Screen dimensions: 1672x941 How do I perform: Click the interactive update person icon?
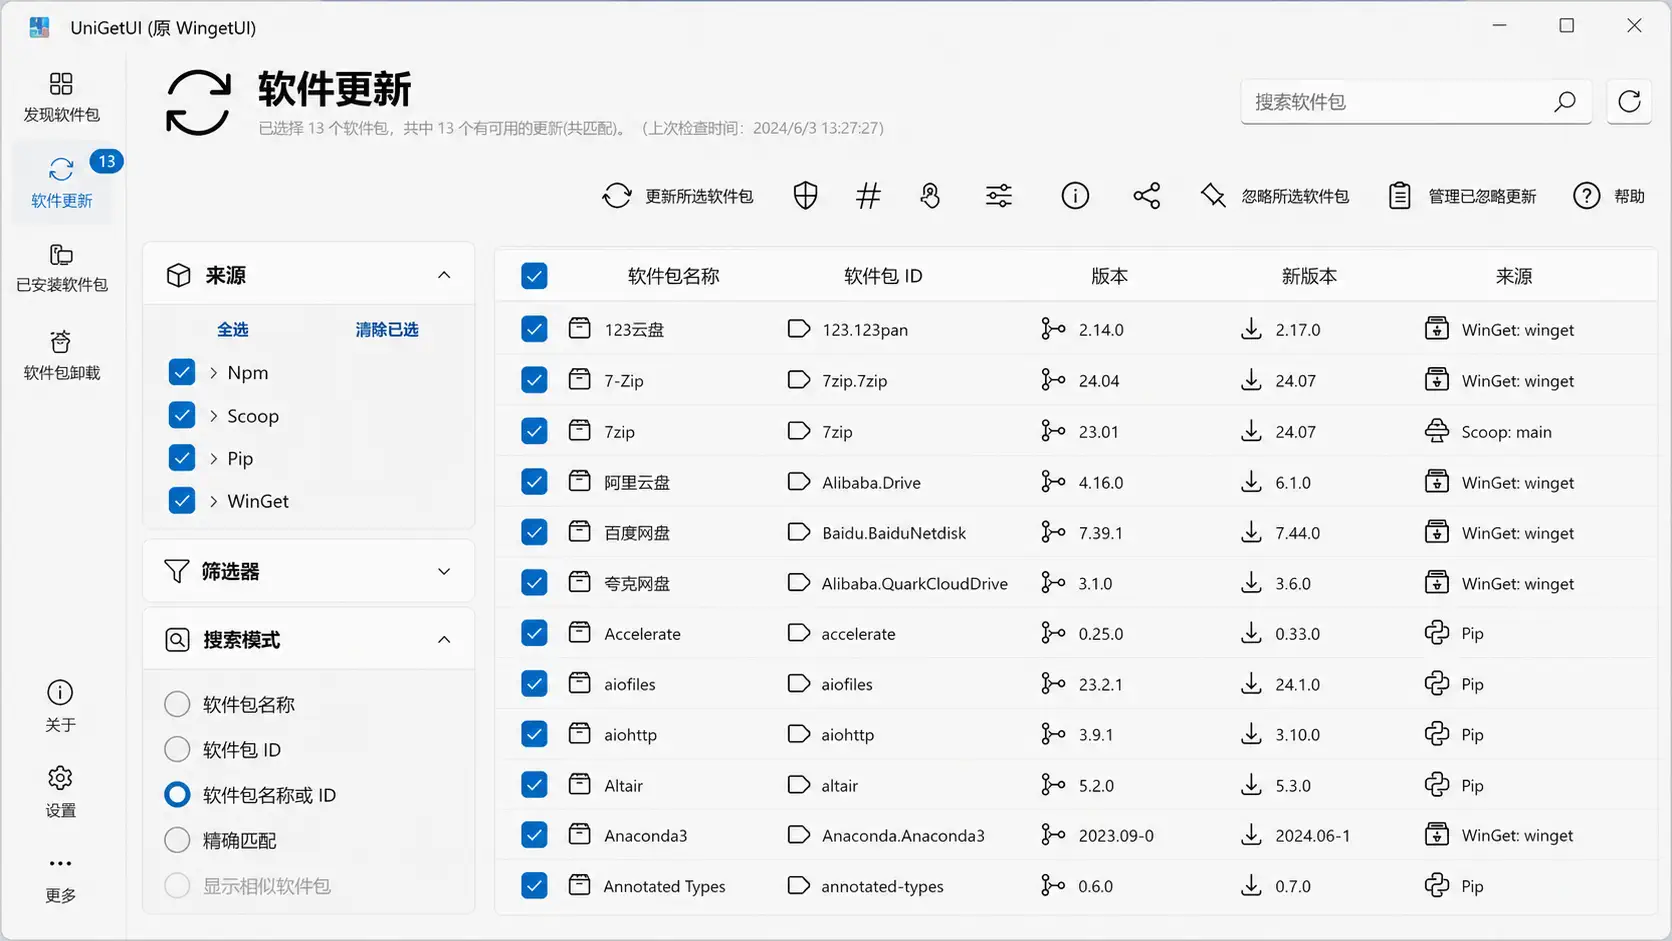930,196
